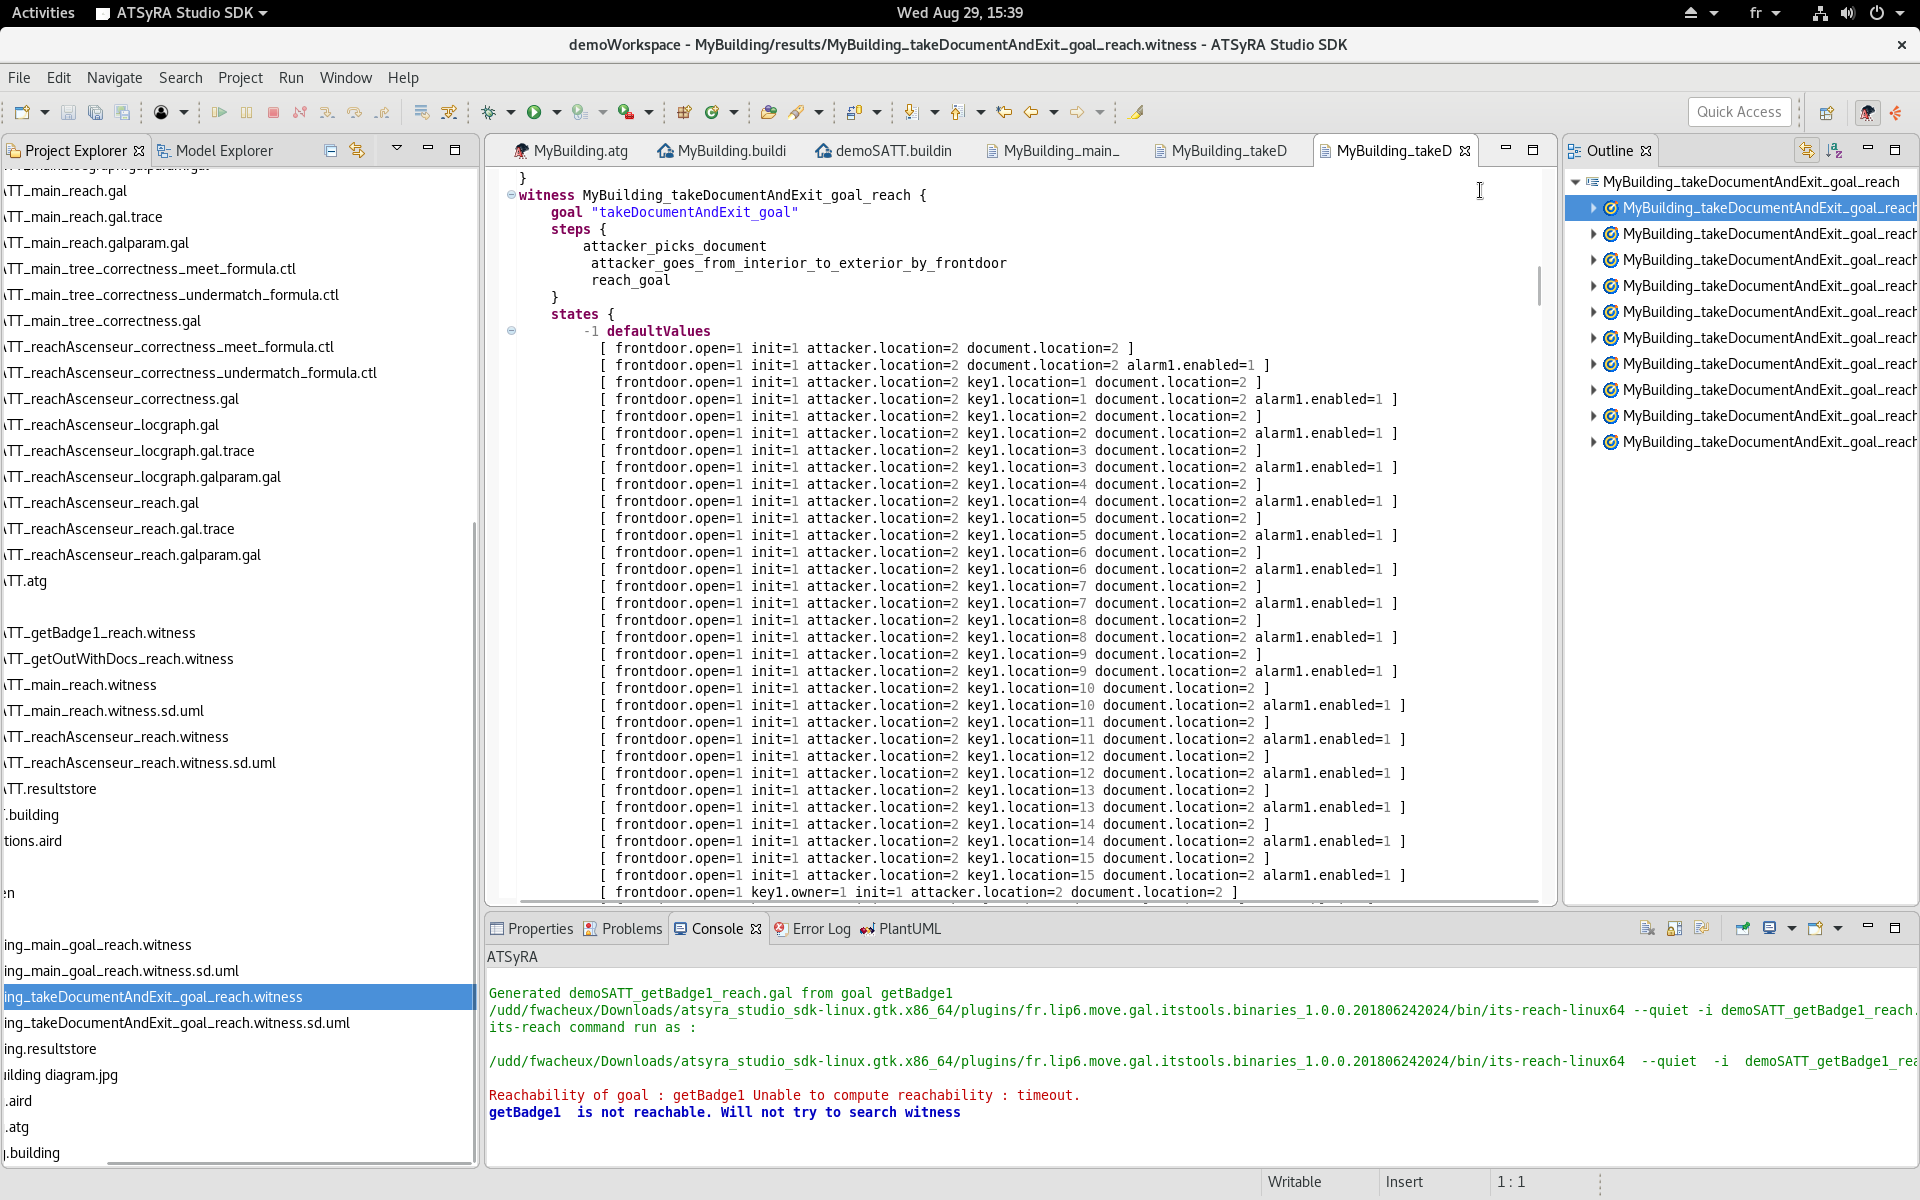Click the Previous Annotation up-arrow icon
The height and width of the screenshot is (1200, 1920).
[957, 113]
